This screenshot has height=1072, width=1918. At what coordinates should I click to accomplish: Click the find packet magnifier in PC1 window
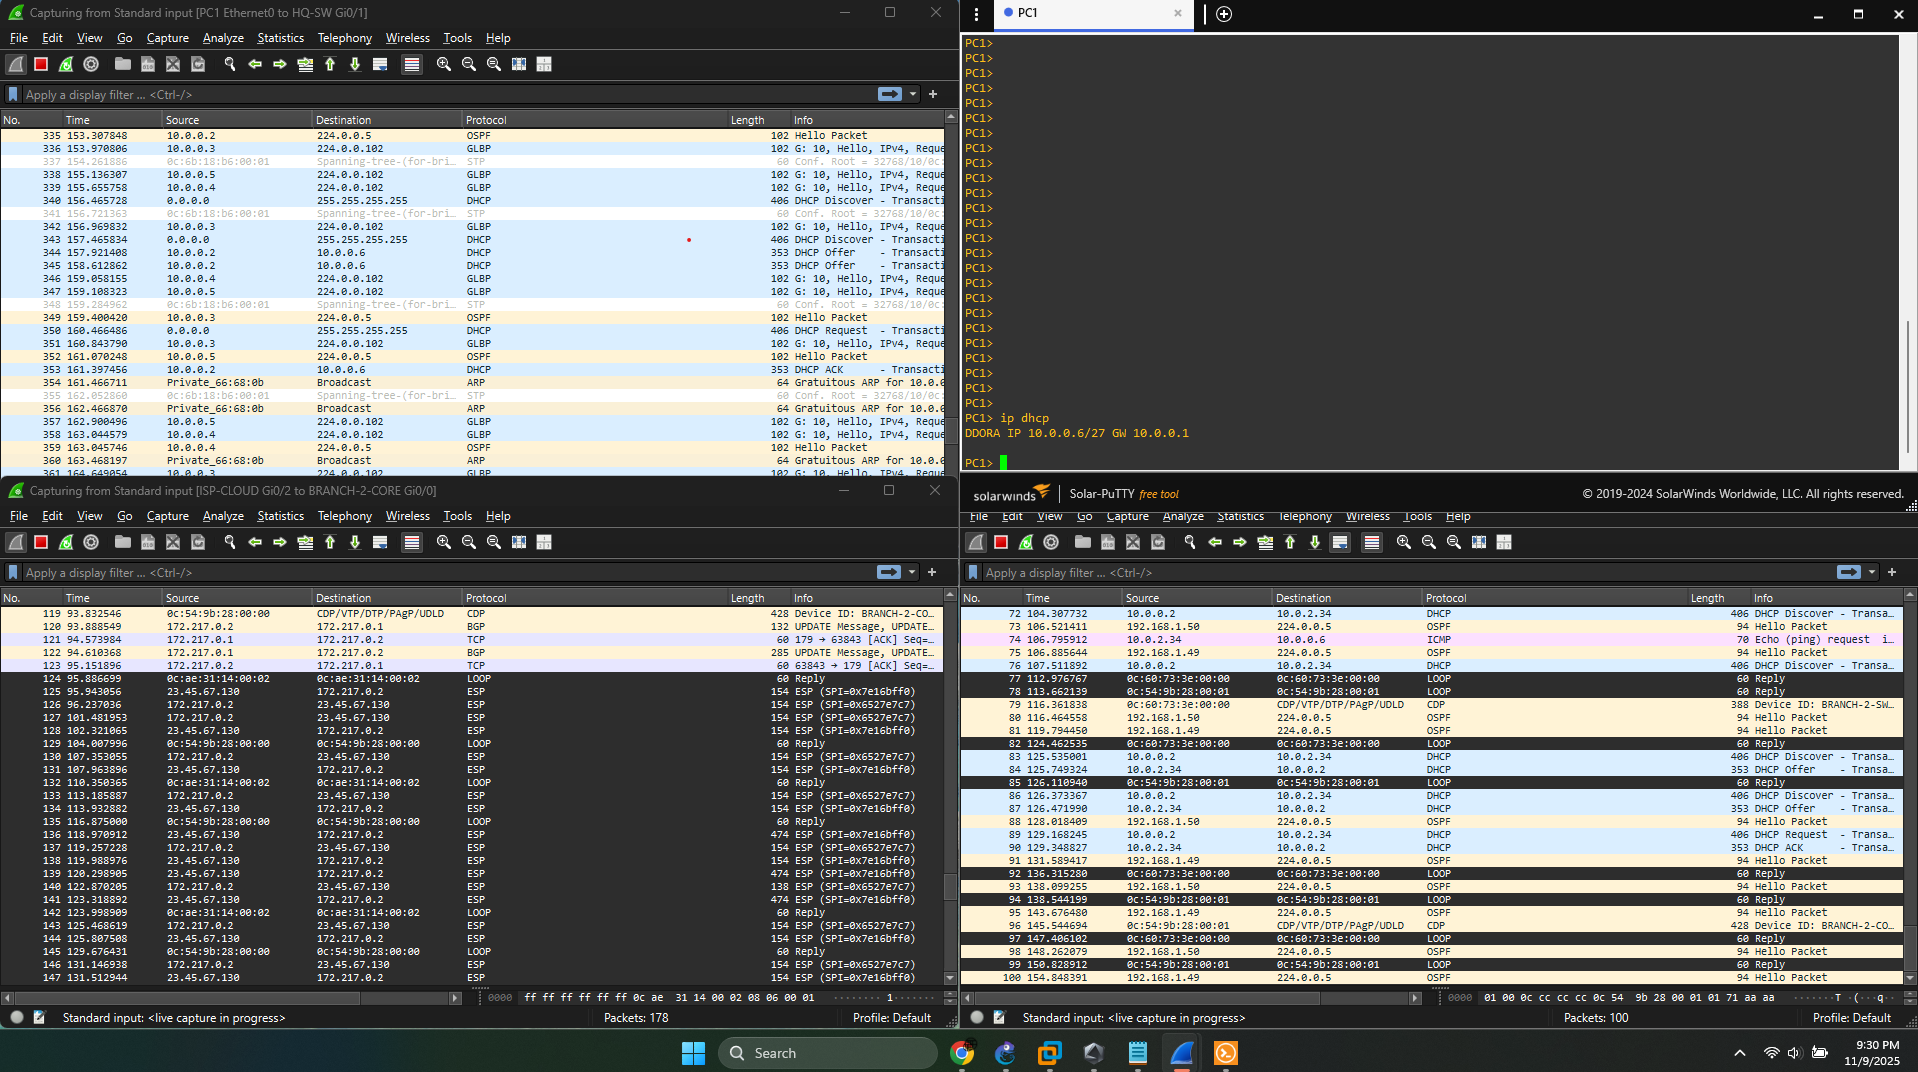coord(229,64)
